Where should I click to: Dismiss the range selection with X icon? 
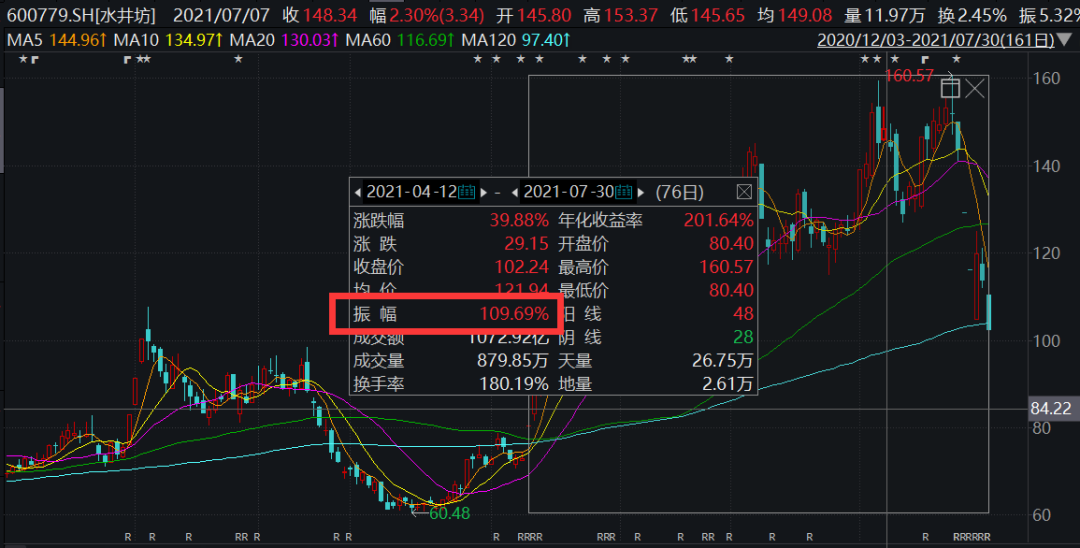click(974, 89)
